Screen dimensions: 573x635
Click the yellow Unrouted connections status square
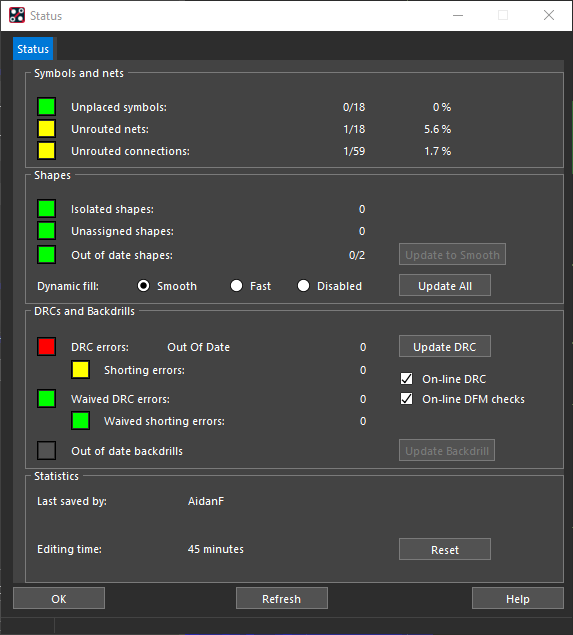click(x=47, y=151)
